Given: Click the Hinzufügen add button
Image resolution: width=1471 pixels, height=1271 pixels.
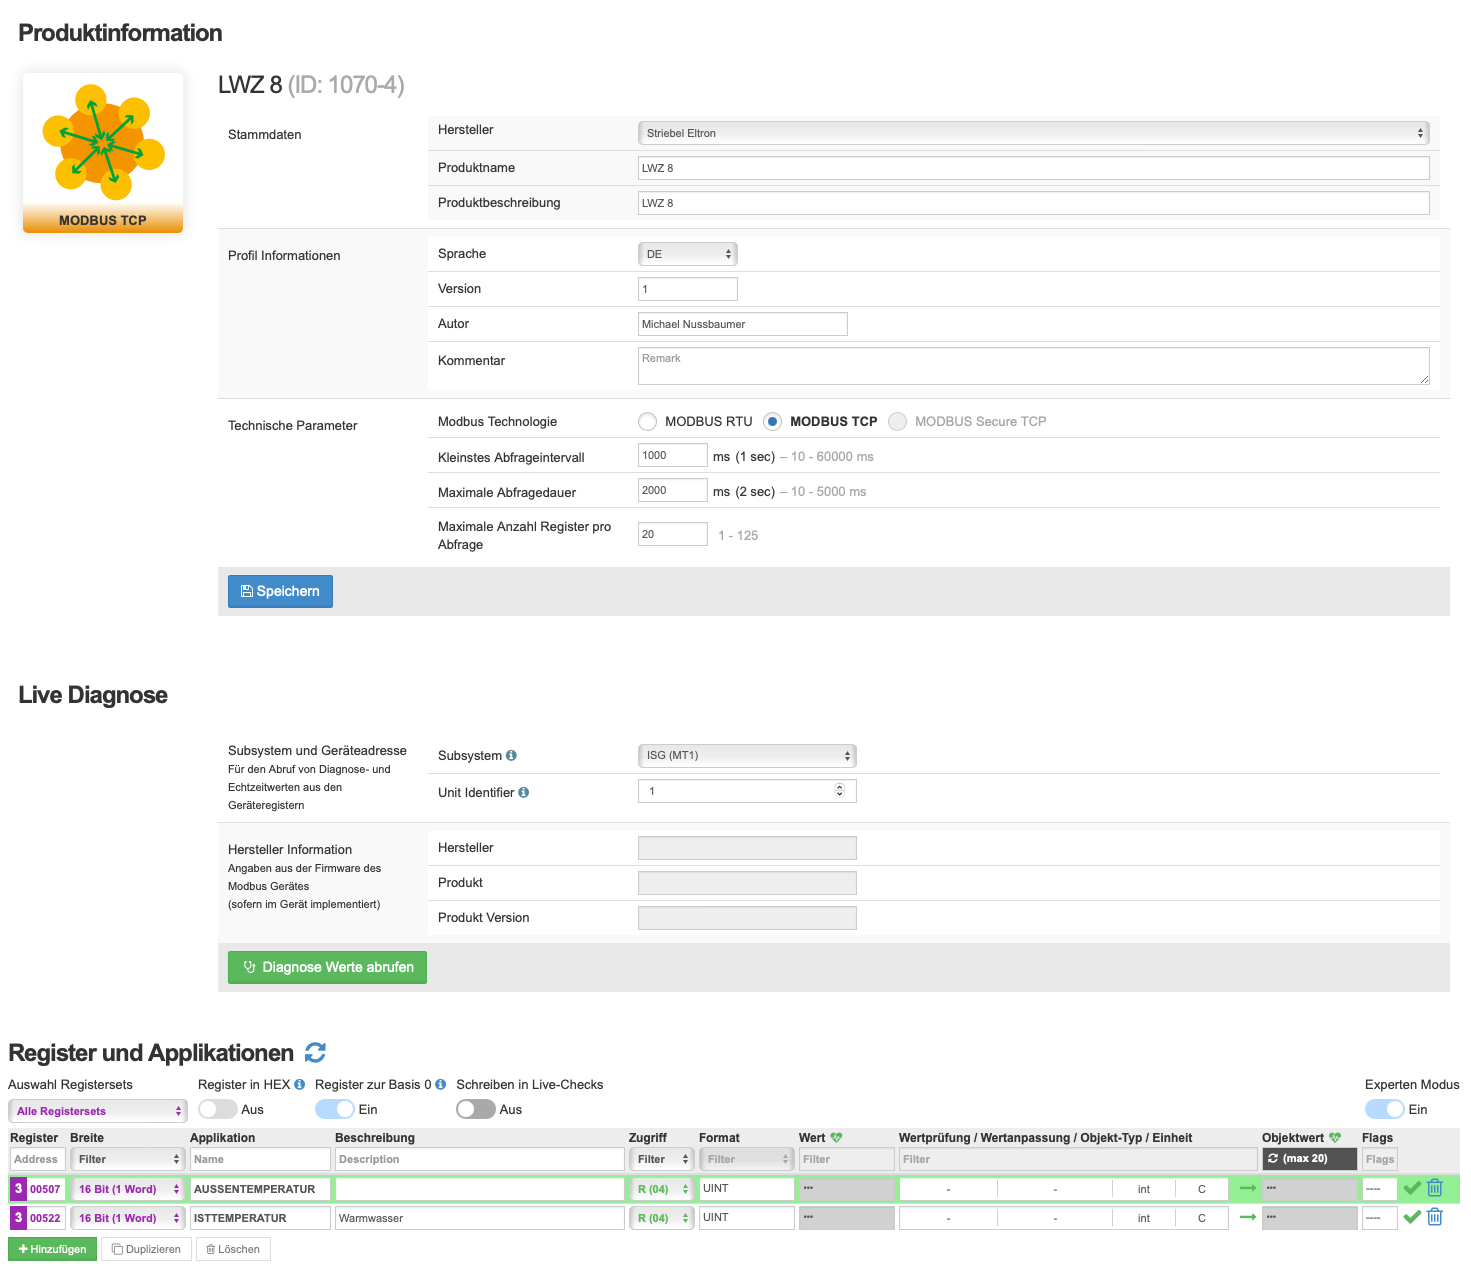Looking at the screenshot, I should click(x=52, y=1249).
